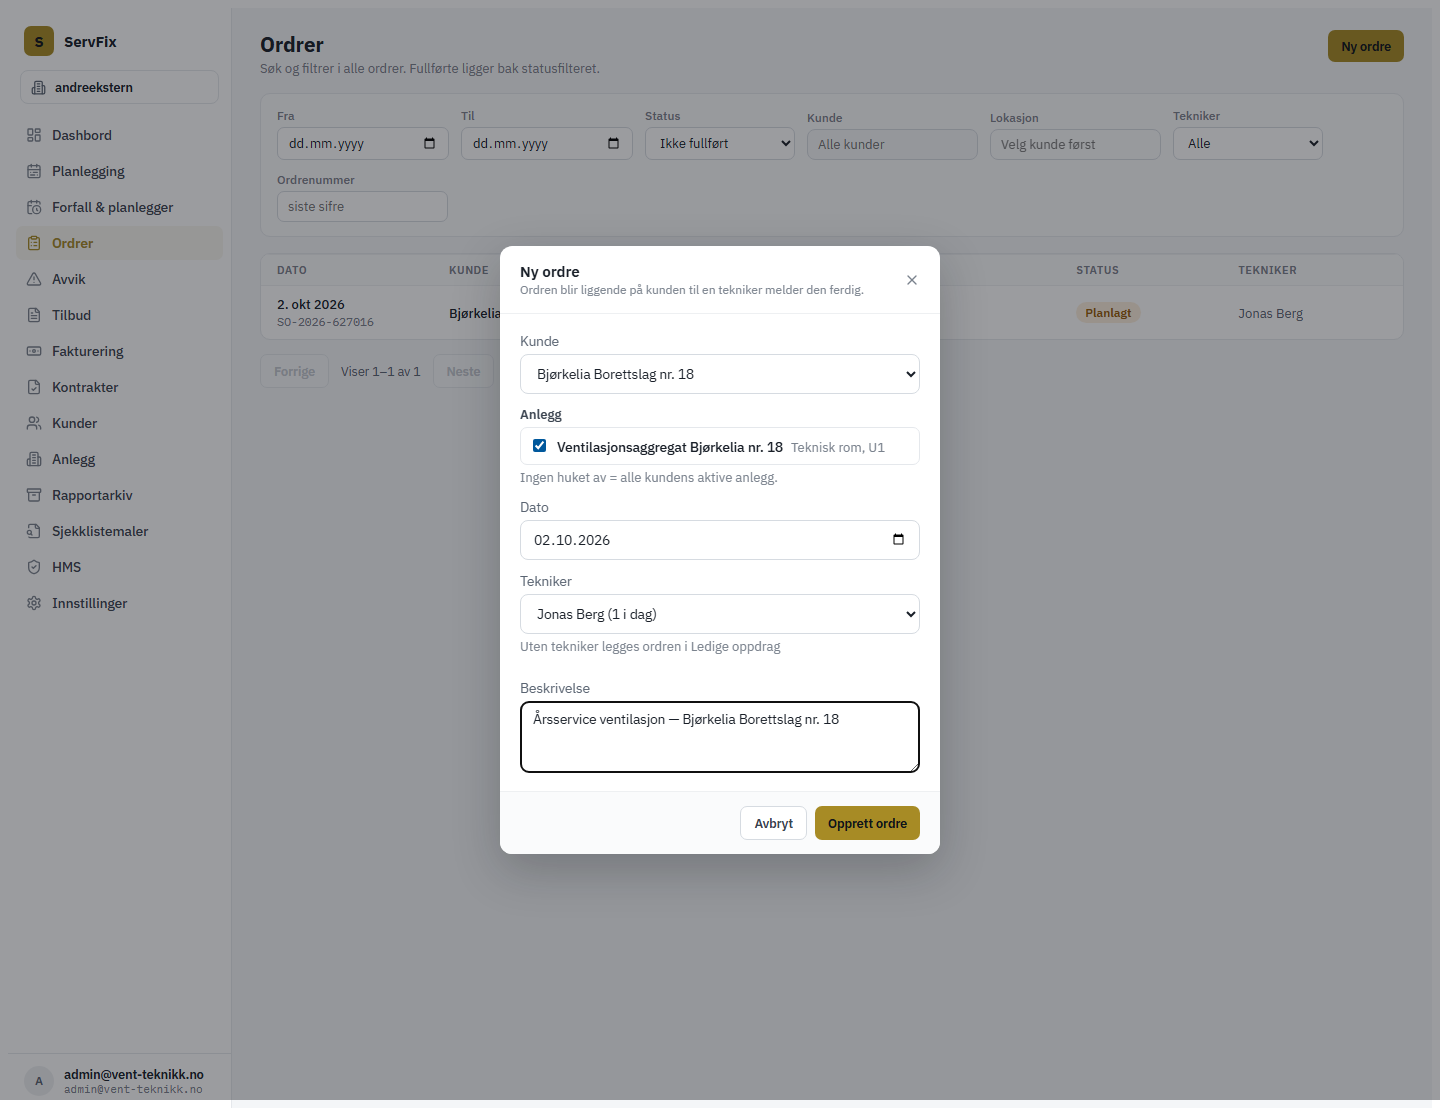Close the Ny ordre dialog
1440x1116 pixels.
[912, 280]
